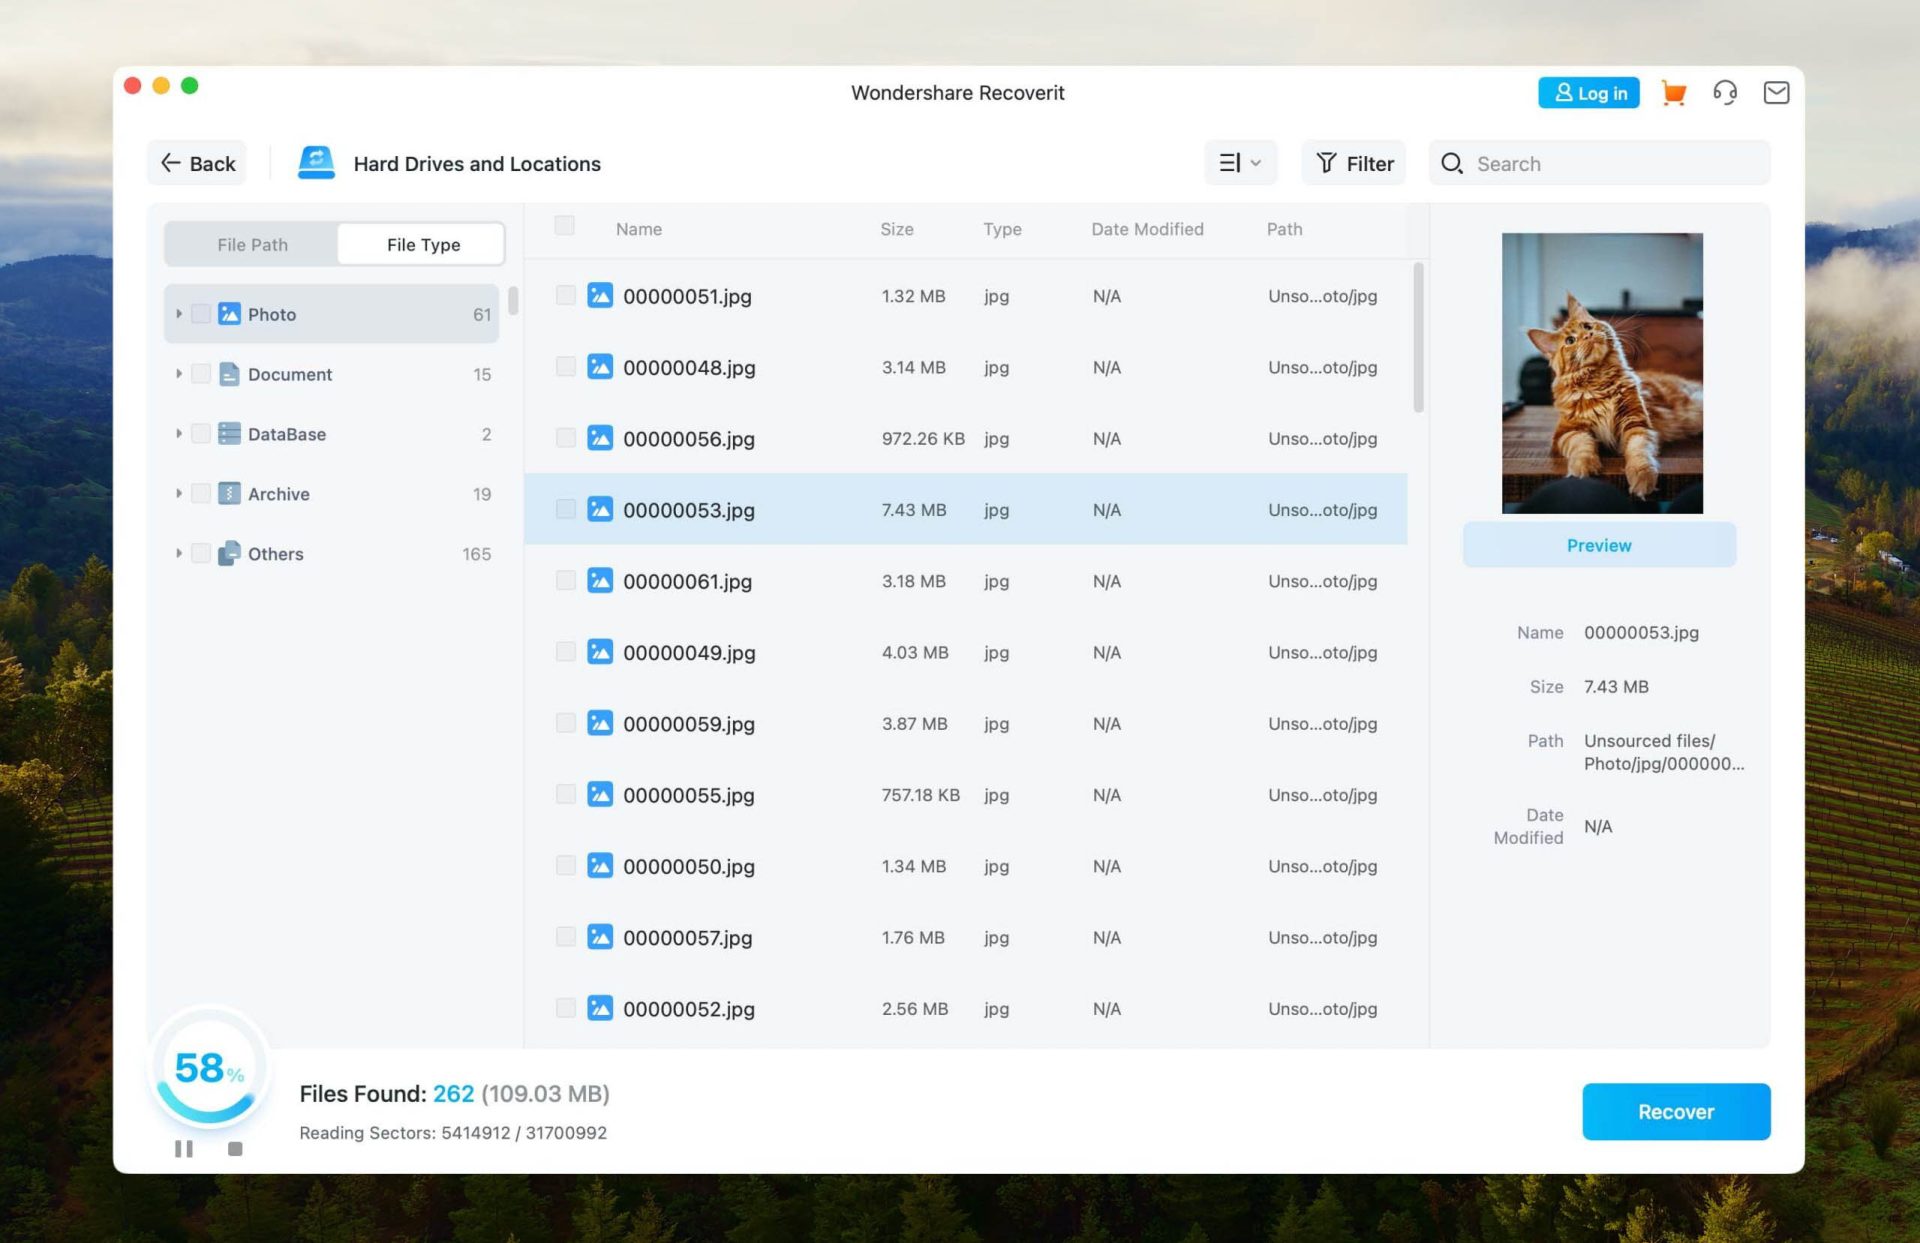The image size is (1920, 1243).
Task: Open the Filter options
Action: pyautogui.click(x=1353, y=162)
